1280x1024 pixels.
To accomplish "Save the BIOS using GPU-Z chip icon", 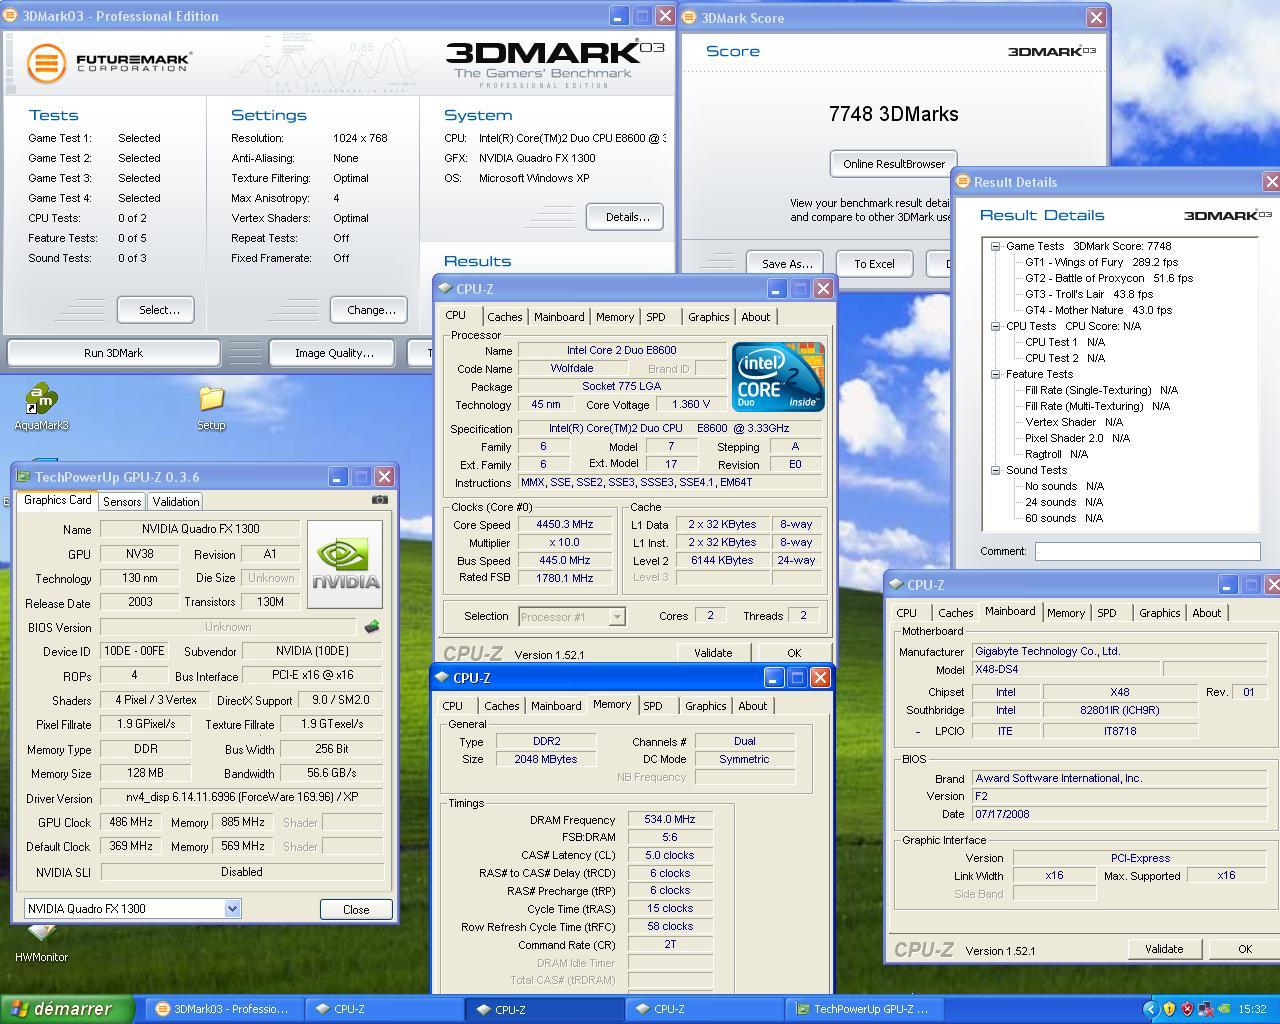I will point(372,627).
